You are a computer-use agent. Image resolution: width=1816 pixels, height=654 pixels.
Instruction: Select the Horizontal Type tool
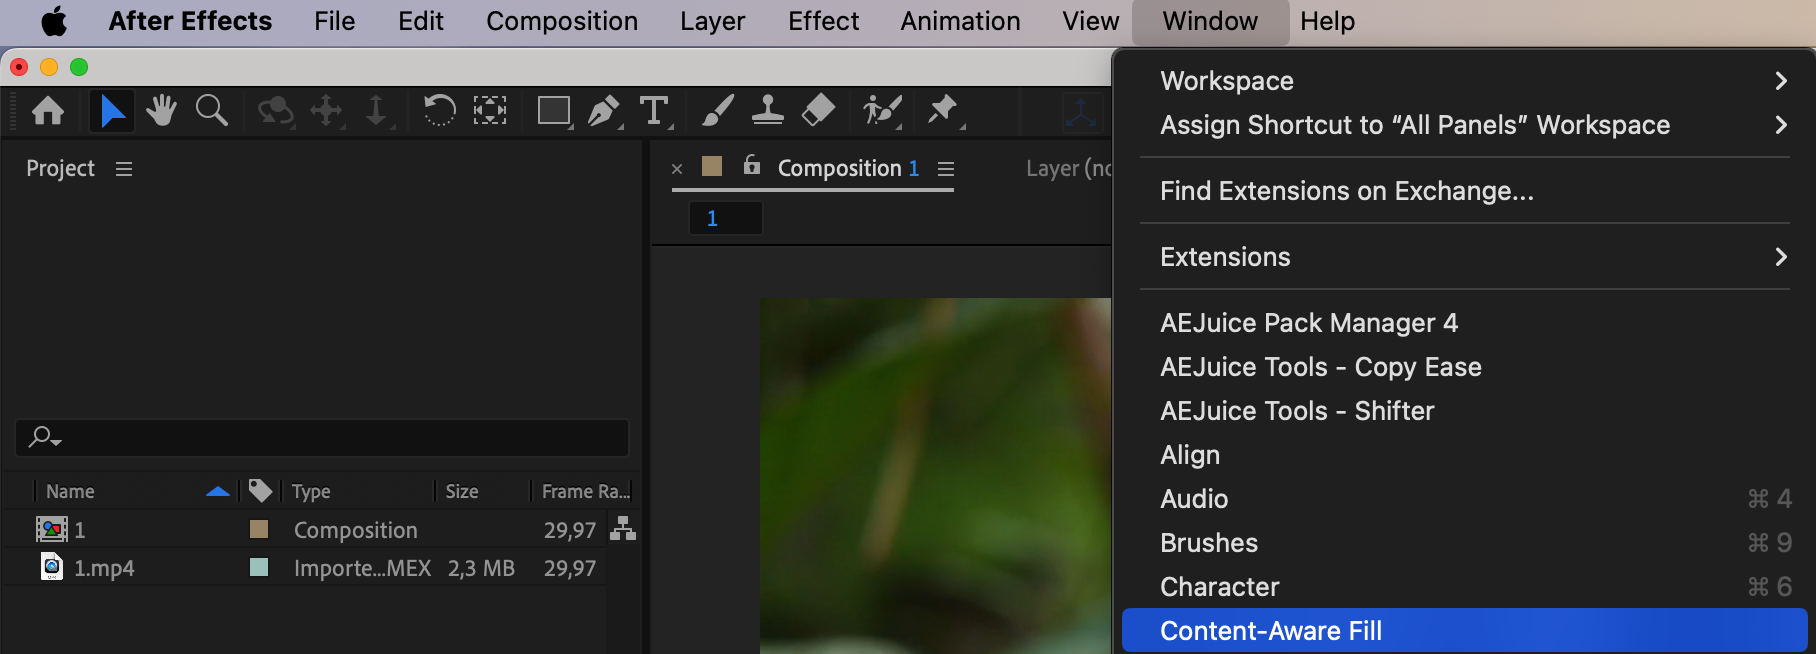pyautogui.click(x=654, y=110)
